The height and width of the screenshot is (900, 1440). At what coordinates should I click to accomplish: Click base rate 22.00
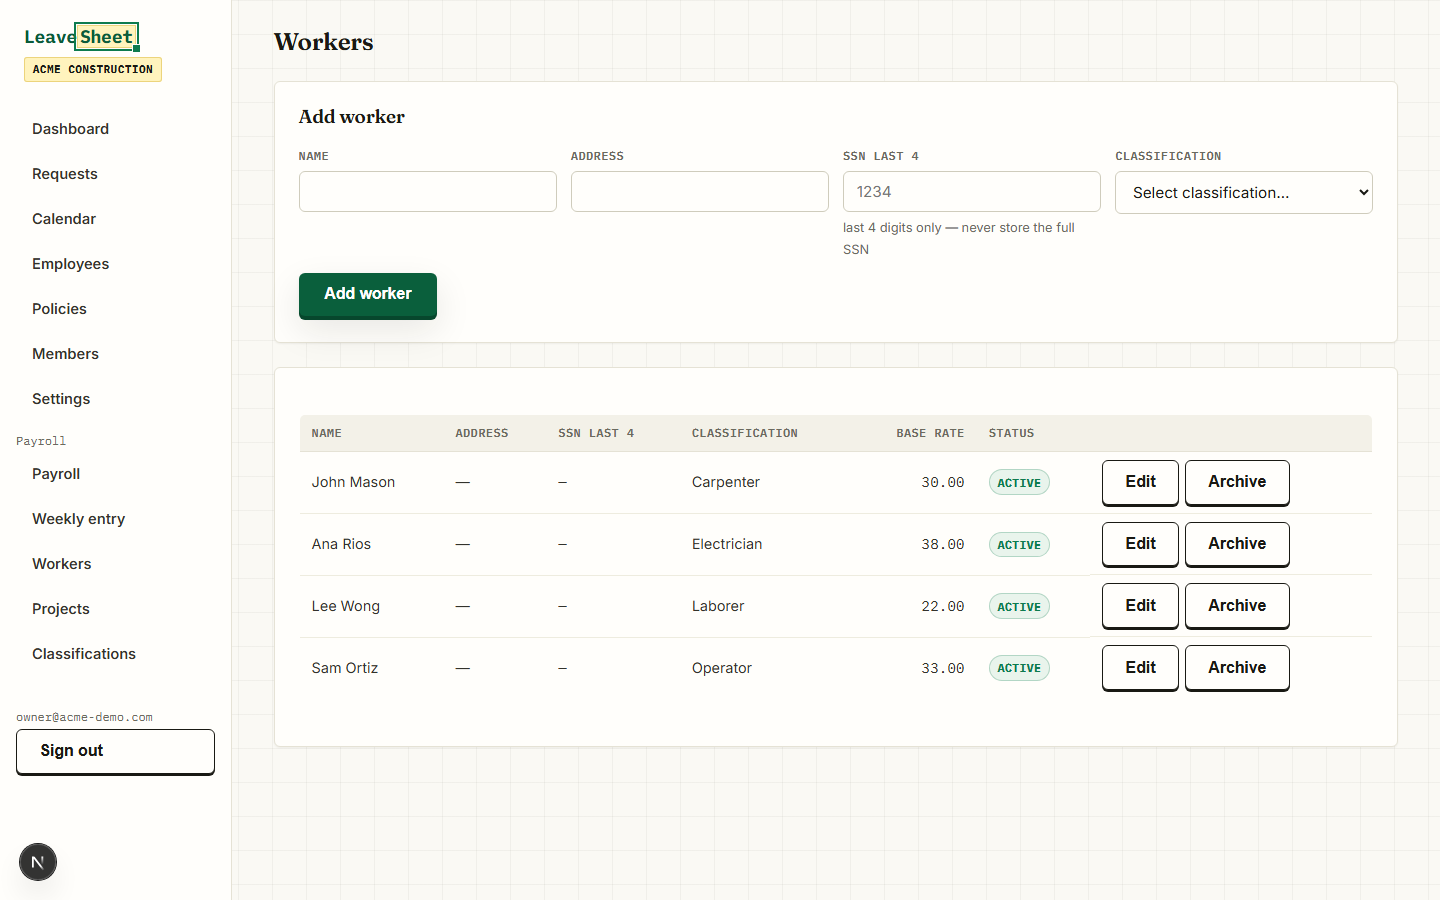(943, 606)
